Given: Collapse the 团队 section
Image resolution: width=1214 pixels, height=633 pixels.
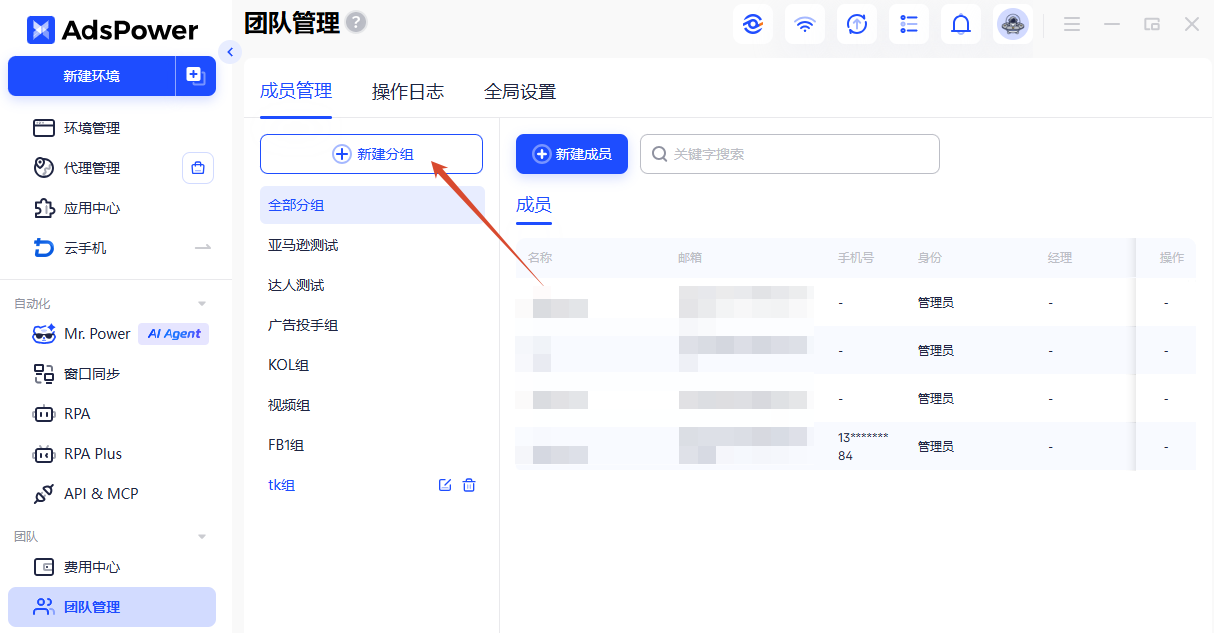Looking at the screenshot, I should (x=202, y=537).
